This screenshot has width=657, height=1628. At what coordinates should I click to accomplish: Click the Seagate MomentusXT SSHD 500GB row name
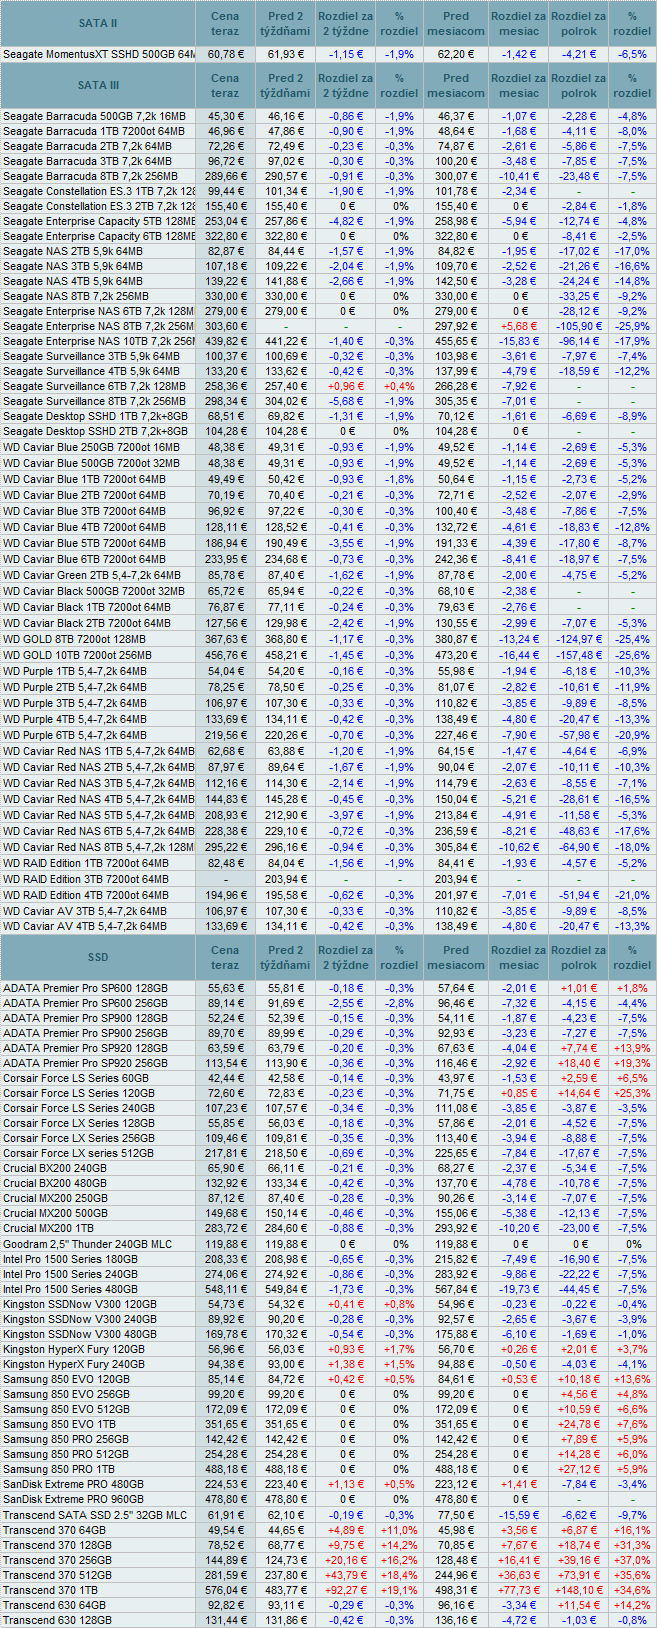(x=98, y=53)
